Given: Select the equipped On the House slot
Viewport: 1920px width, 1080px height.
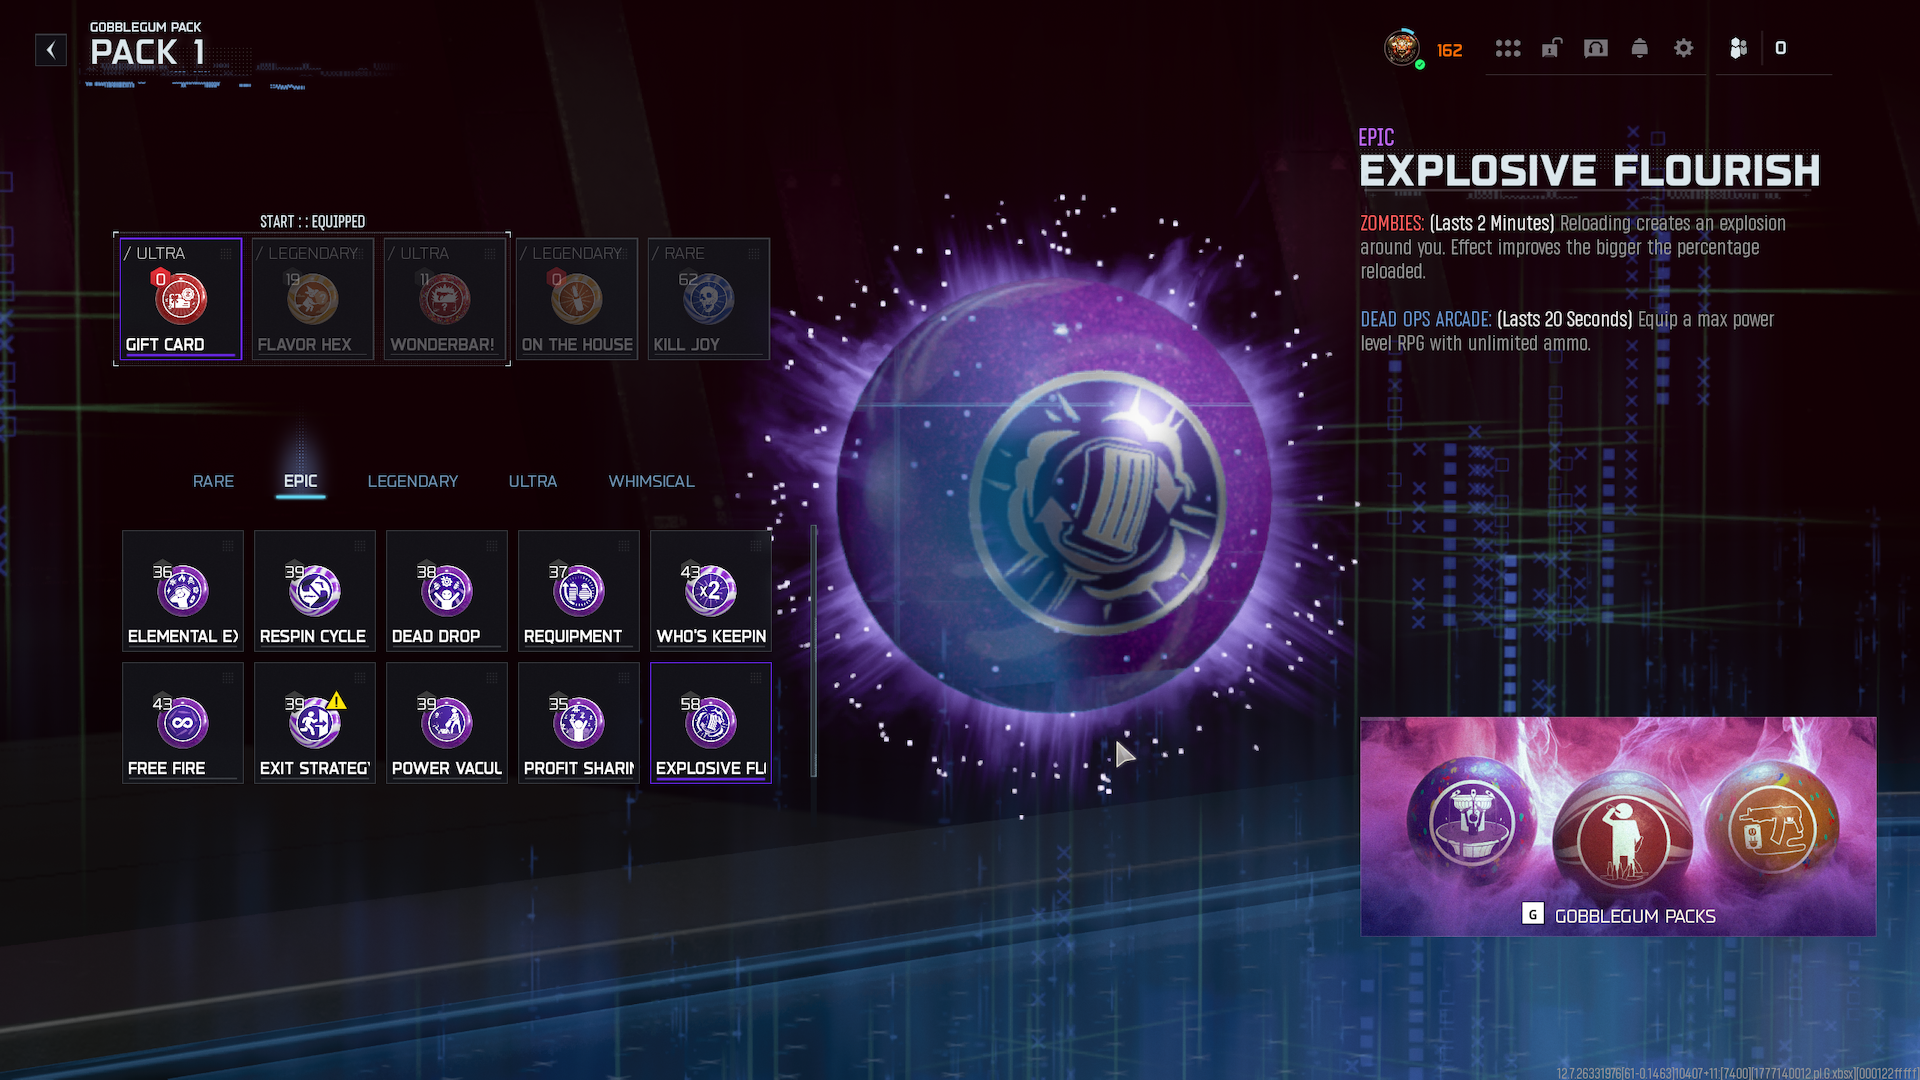Looking at the screenshot, I should click(577, 298).
